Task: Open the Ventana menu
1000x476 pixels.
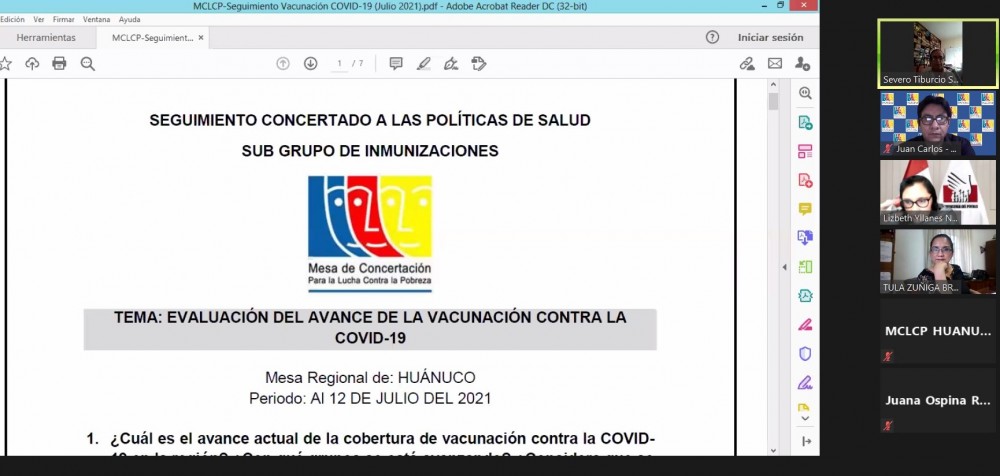Action: (97, 19)
